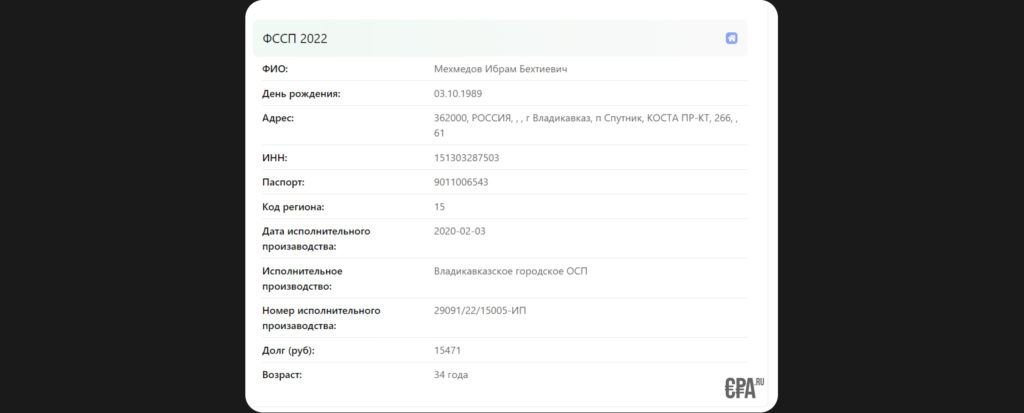1024x413 pixels.
Task: Select the ИНН label
Action: tap(276, 157)
